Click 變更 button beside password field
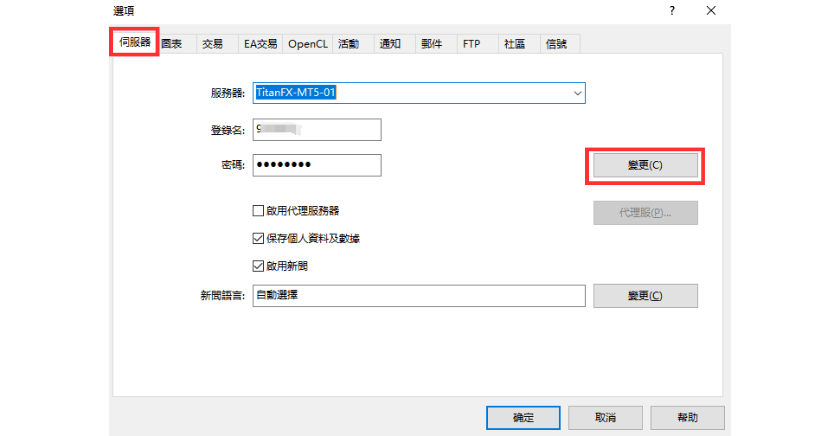This screenshot has height=436, width=840. click(645, 166)
